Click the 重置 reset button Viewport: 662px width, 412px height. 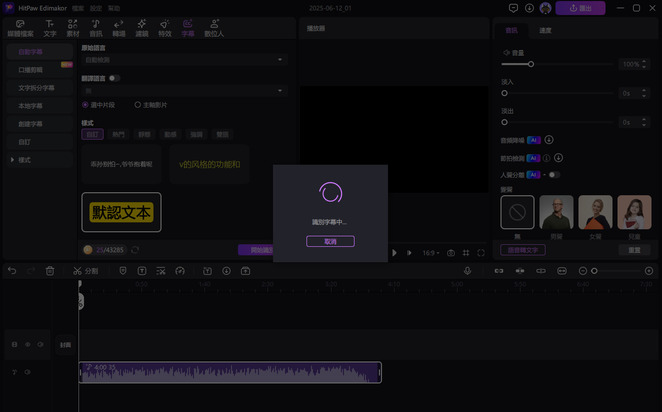click(x=634, y=250)
